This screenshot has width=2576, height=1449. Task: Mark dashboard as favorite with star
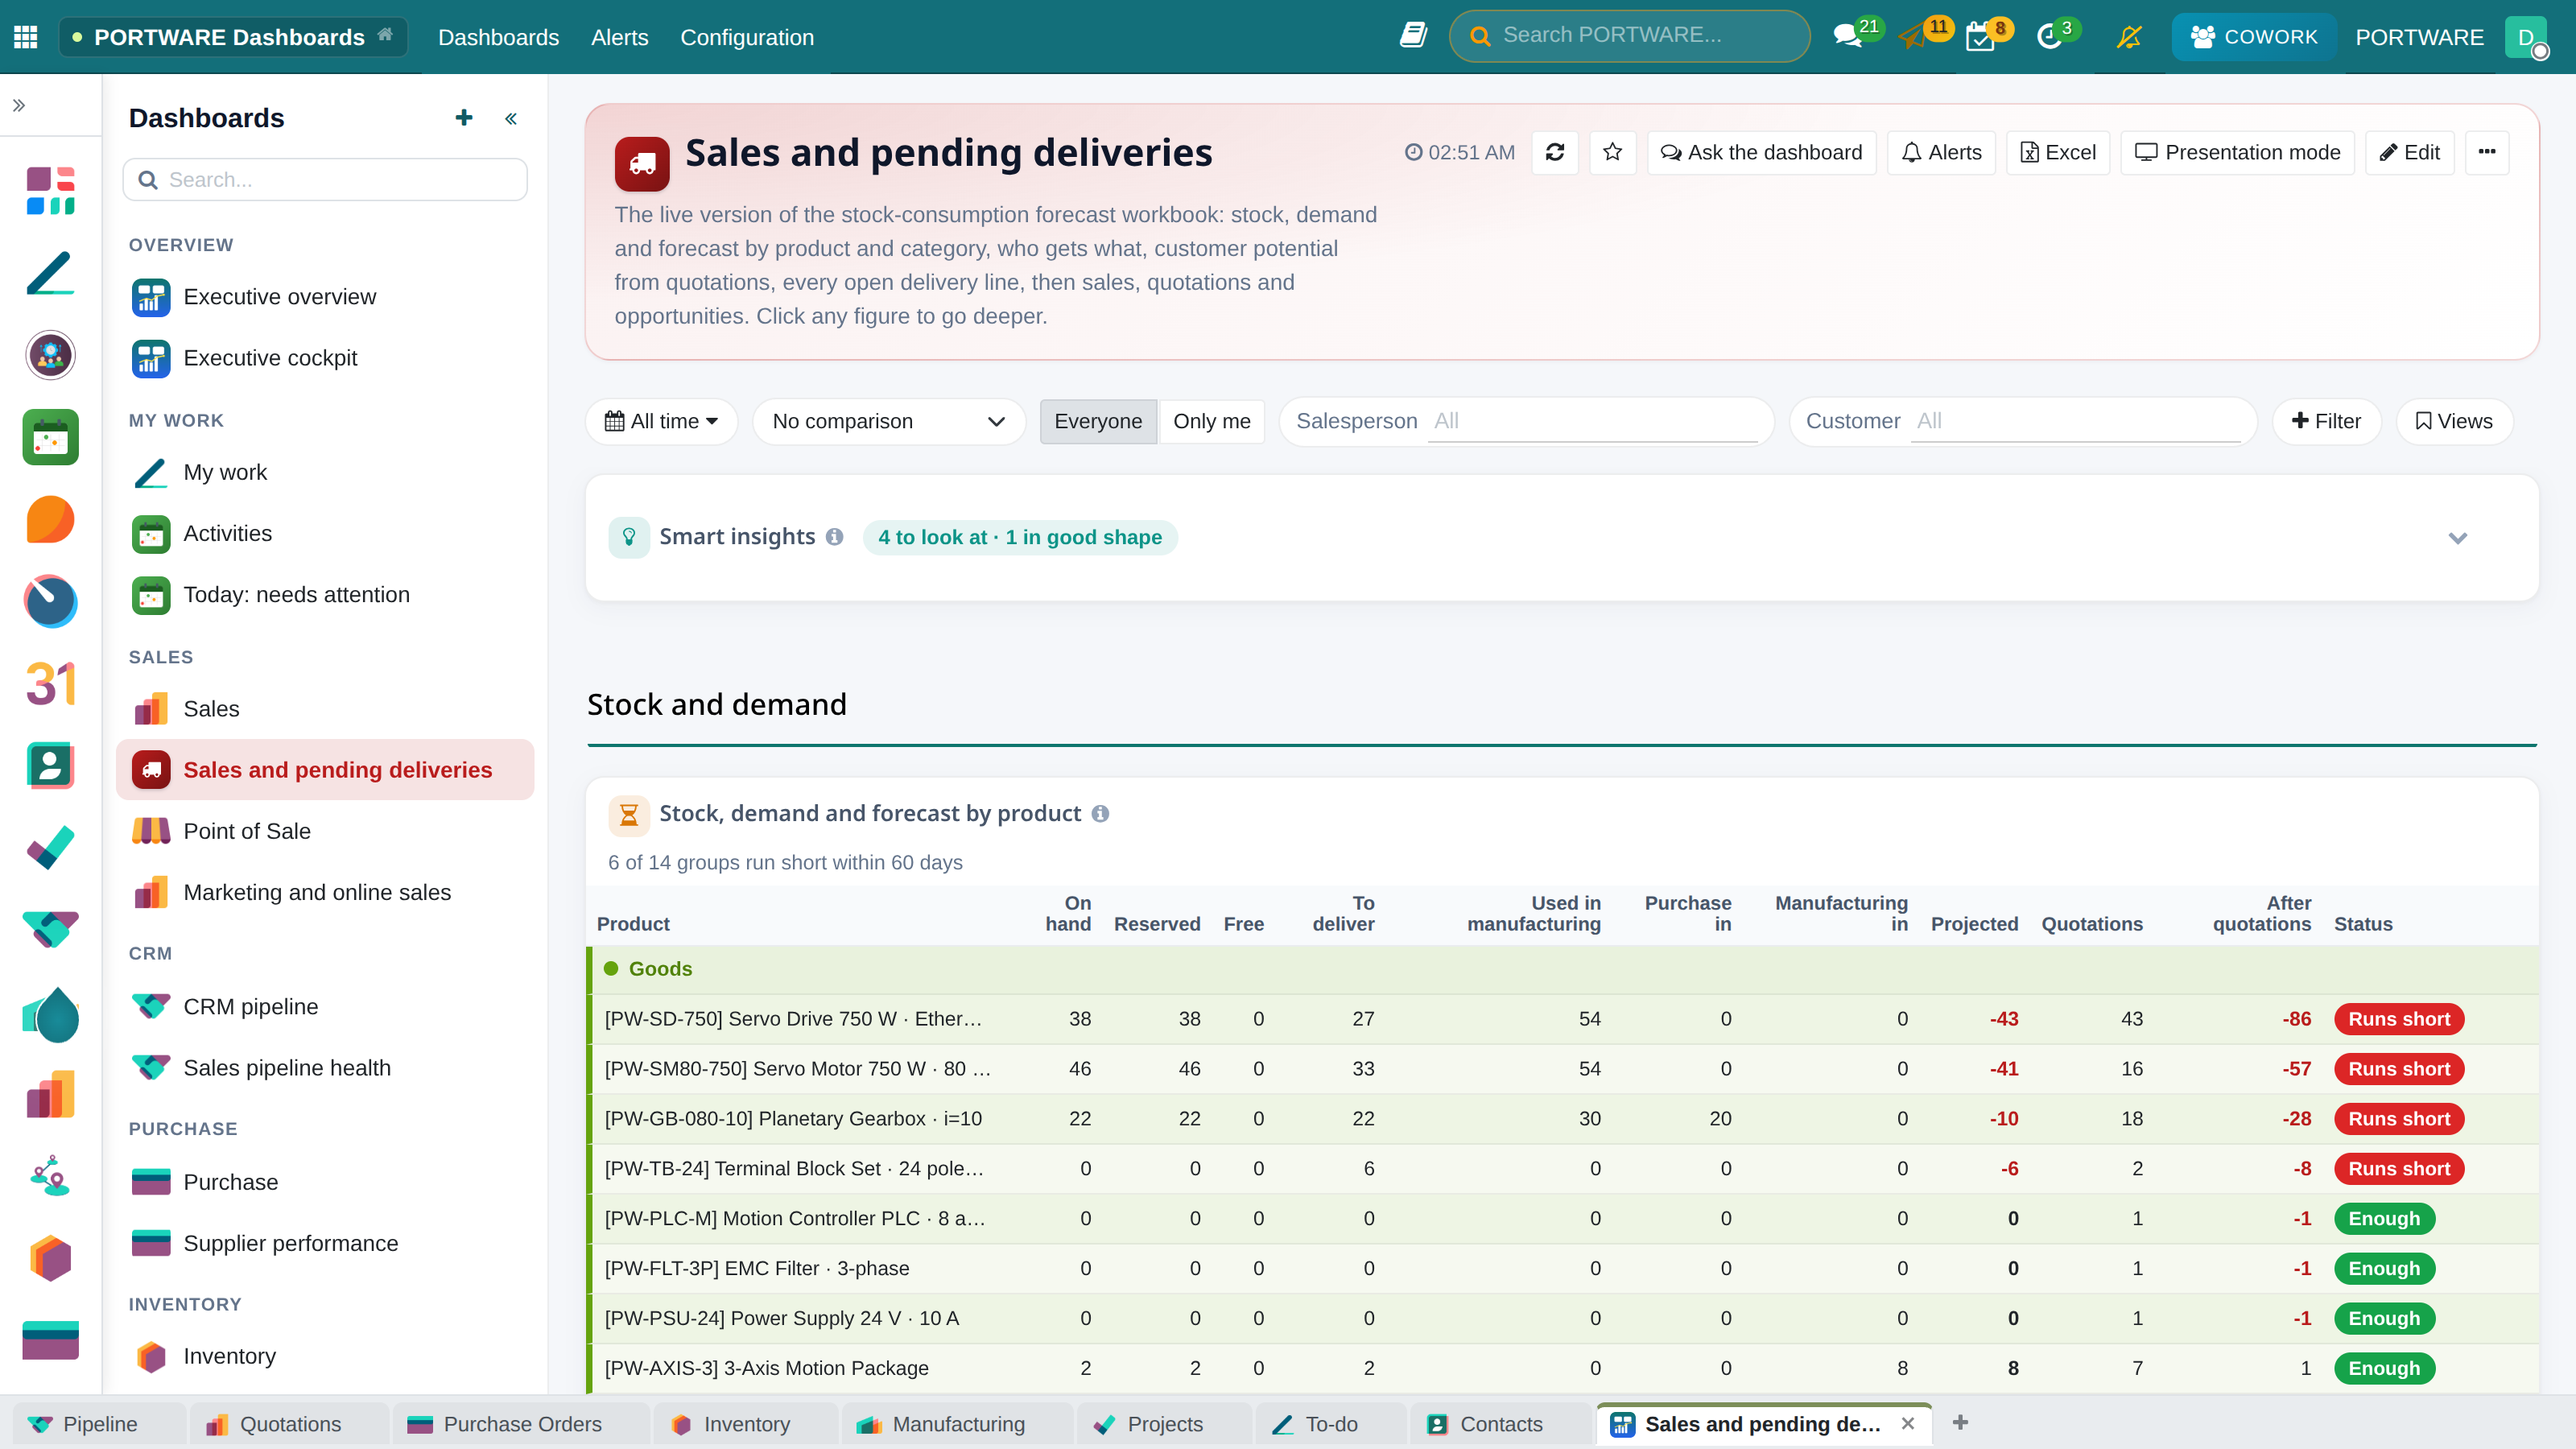[1612, 152]
